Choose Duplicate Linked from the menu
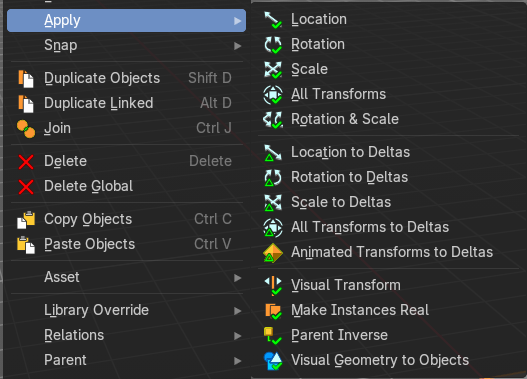527x379 pixels. (126, 103)
